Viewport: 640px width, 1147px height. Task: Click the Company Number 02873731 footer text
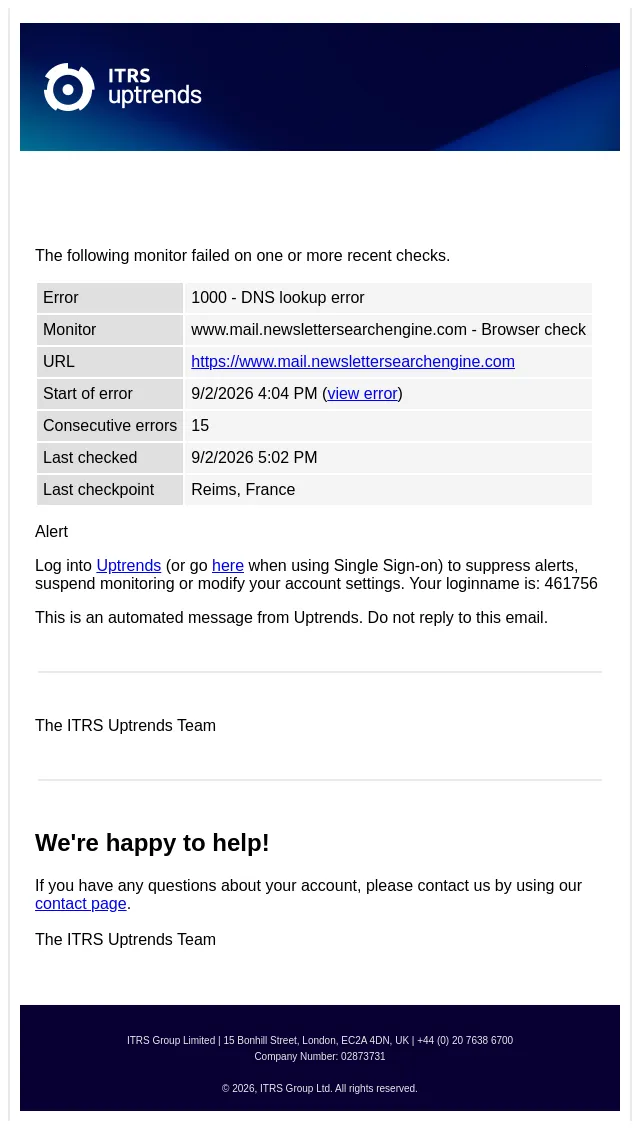coord(320,1056)
